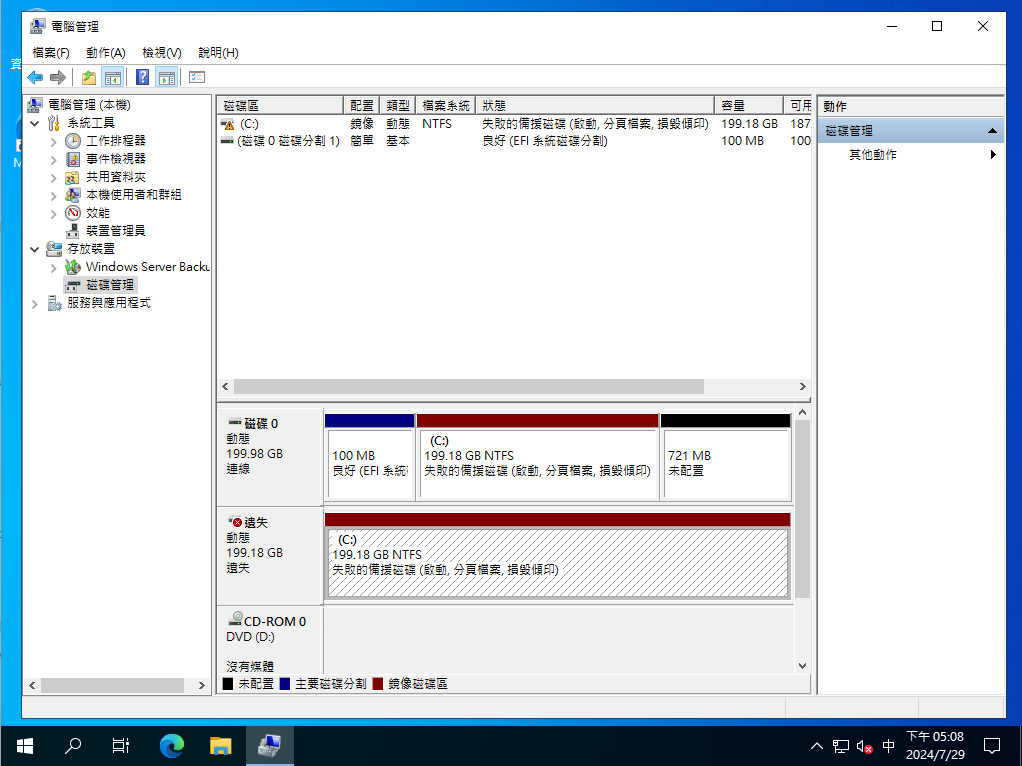Expand the 工作排程器 node
The width and height of the screenshot is (1022, 766).
point(53,141)
